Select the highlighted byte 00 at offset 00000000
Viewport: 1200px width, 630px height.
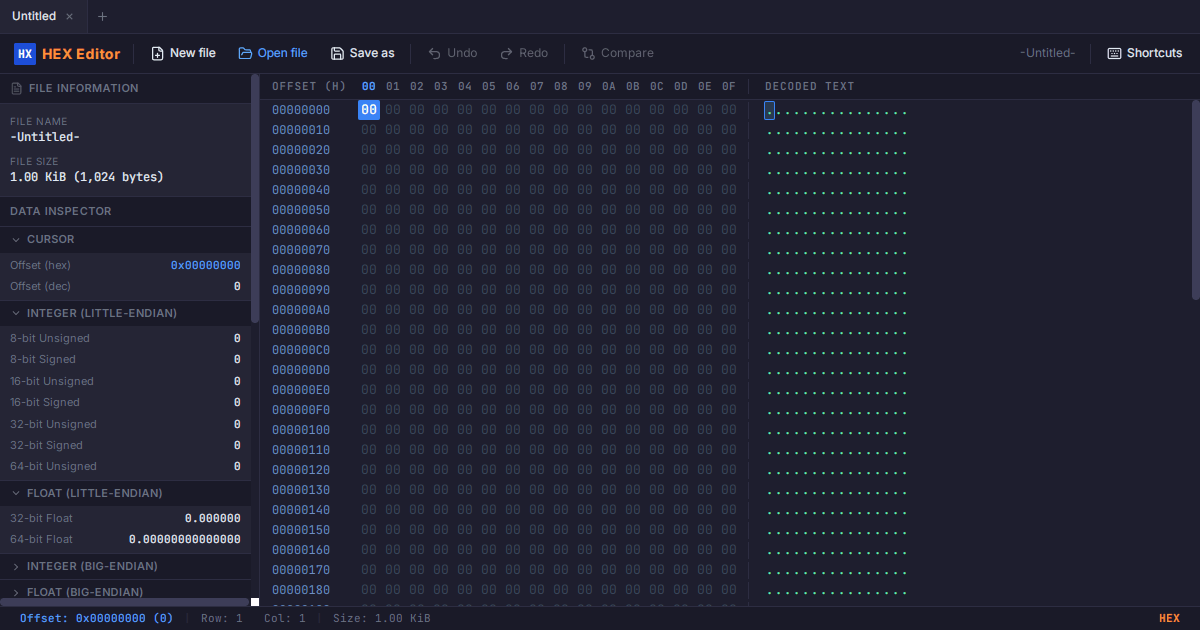click(x=369, y=110)
